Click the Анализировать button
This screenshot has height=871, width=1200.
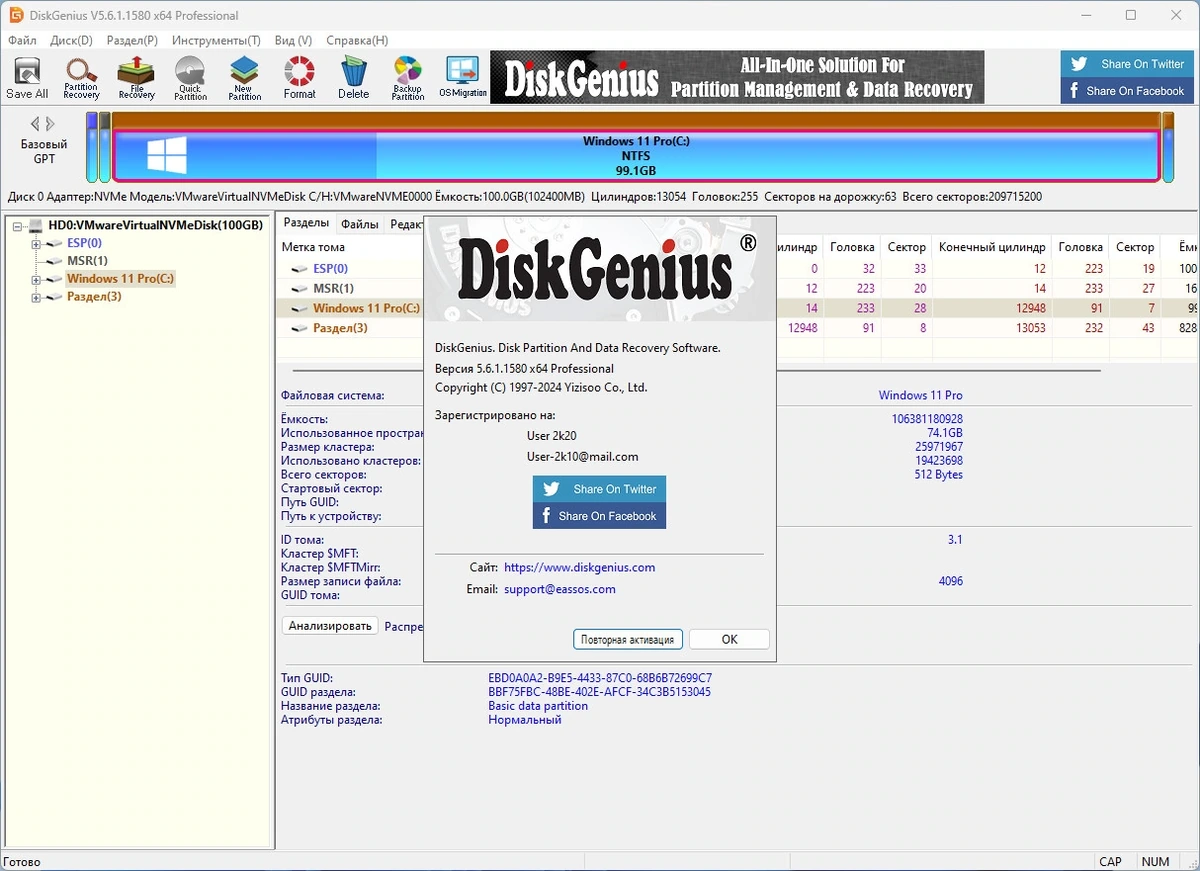click(x=330, y=626)
